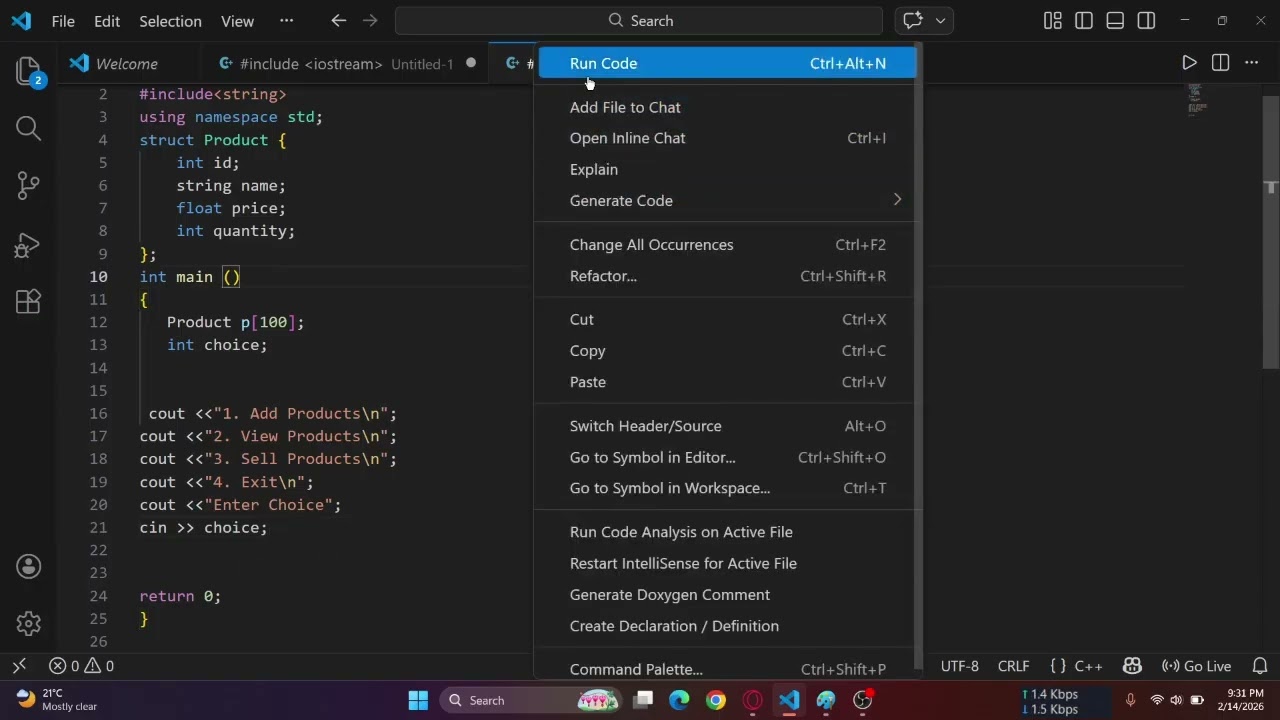Screen dimensions: 1280x720
Task: Change UTF-8 file encoding
Action: (960, 666)
